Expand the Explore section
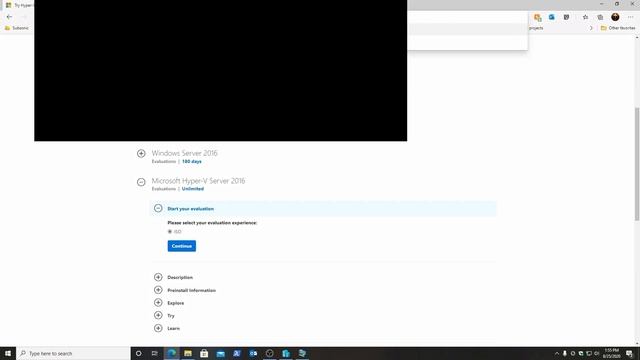Image resolution: width=640 pixels, height=360 pixels. point(158,302)
